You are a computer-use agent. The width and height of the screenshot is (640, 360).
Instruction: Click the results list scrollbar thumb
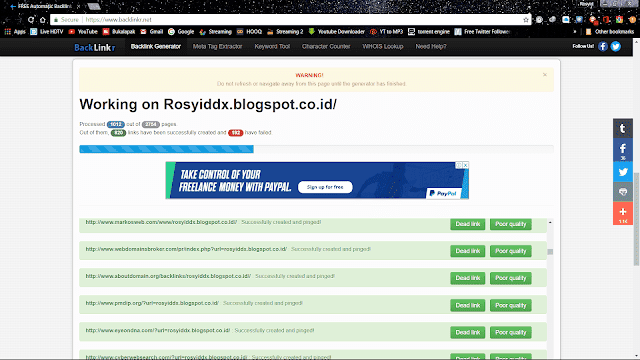[x=550, y=252]
